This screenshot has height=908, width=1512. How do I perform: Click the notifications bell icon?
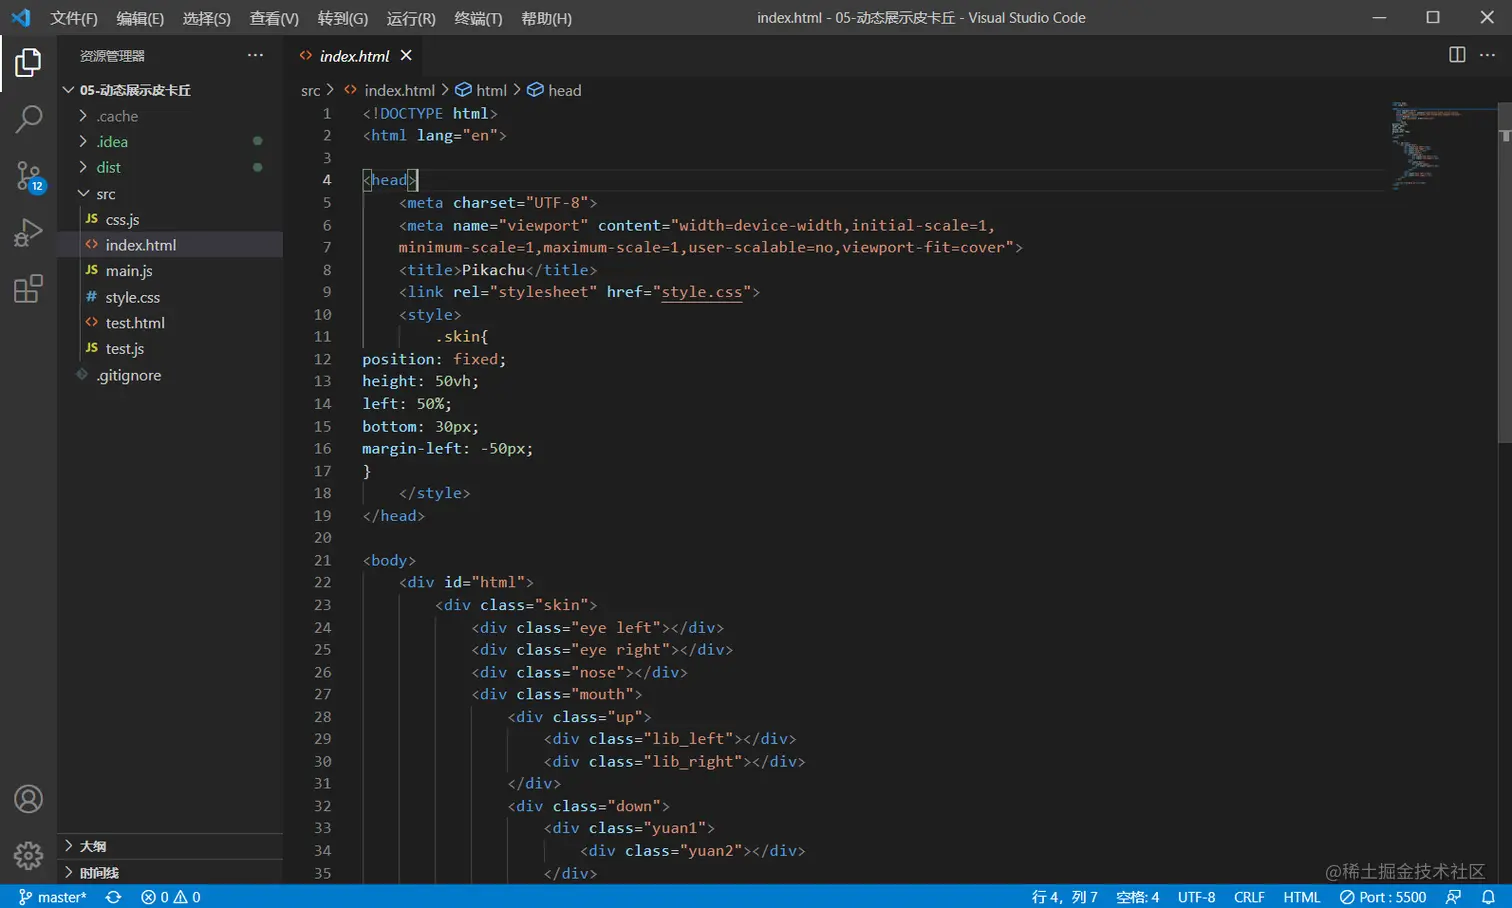(x=1488, y=897)
